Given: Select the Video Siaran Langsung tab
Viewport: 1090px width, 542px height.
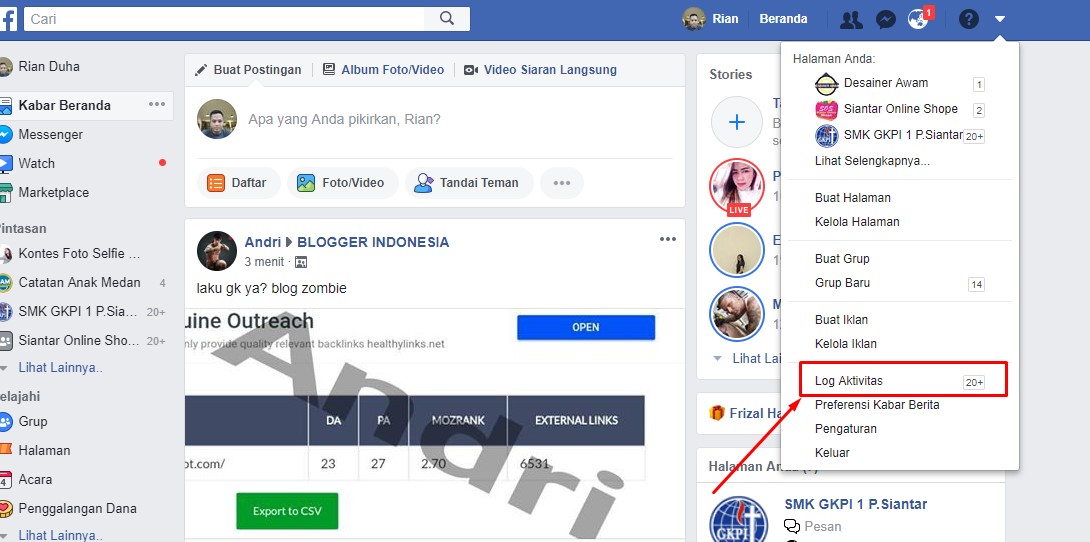Looking at the screenshot, I should pos(540,69).
